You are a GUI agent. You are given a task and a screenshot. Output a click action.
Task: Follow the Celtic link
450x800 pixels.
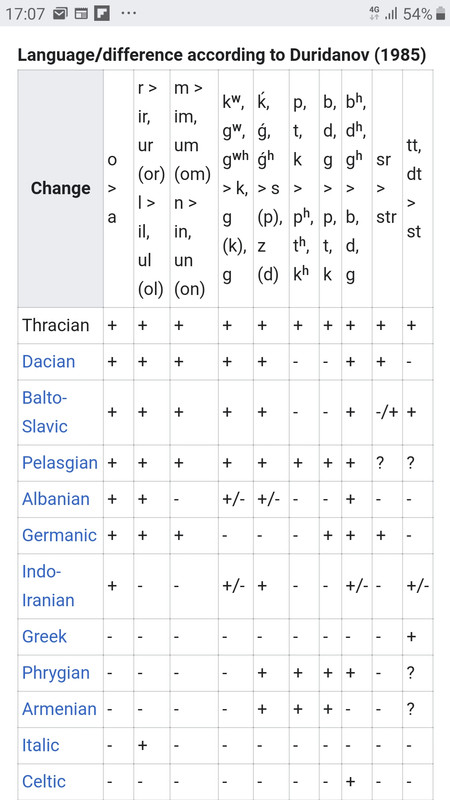tap(44, 782)
